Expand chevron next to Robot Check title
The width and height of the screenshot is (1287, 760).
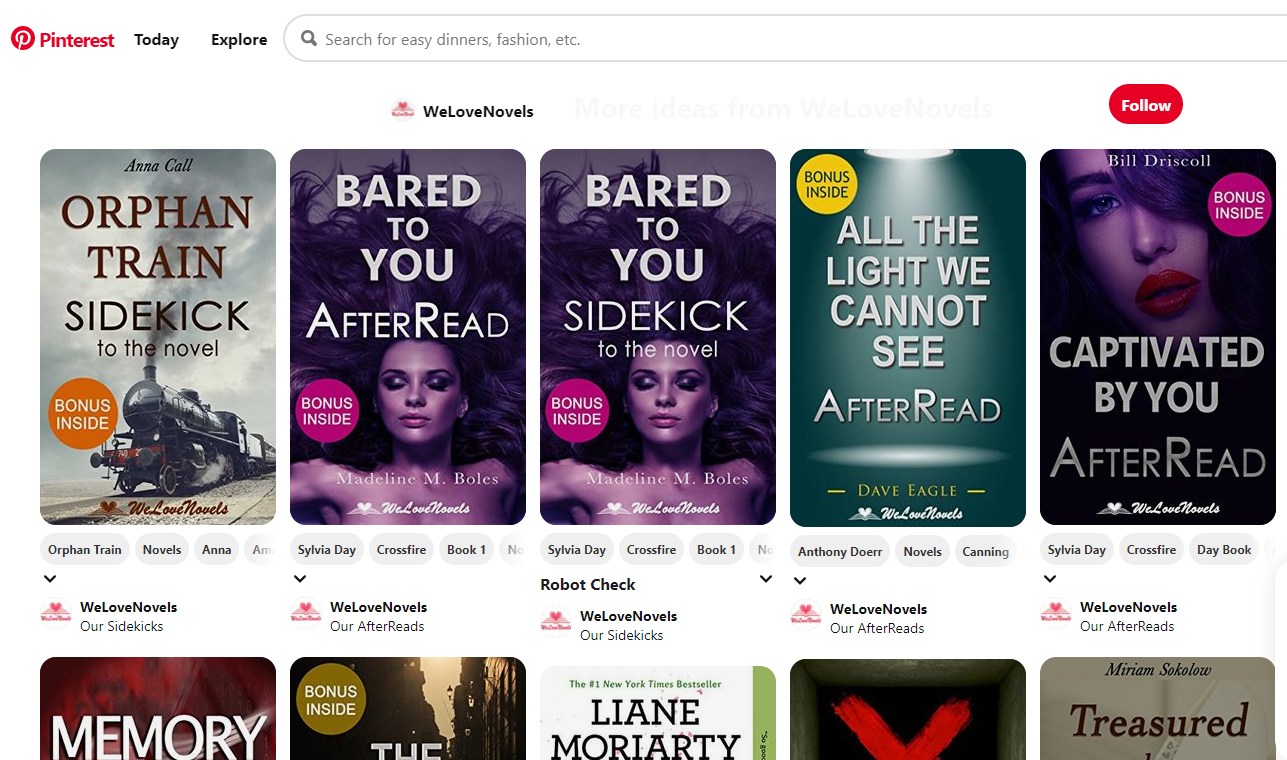(x=766, y=579)
